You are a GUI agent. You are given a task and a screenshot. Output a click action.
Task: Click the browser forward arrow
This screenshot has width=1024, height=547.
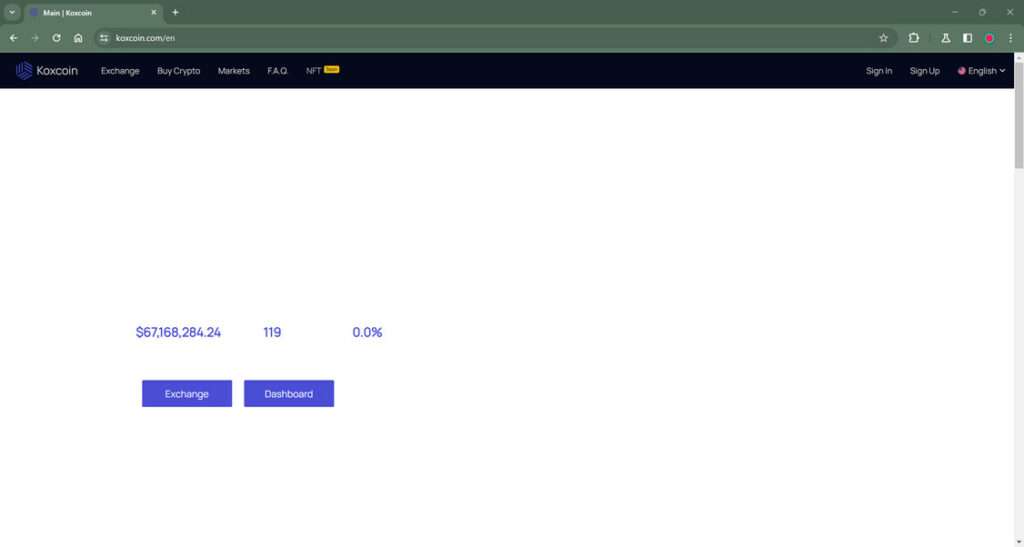tap(35, 38)
